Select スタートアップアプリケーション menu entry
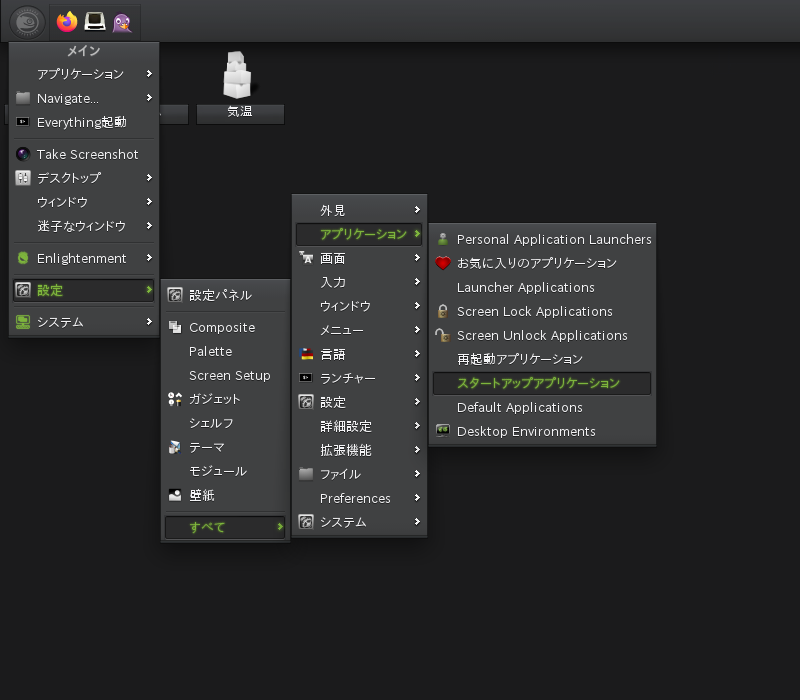 [542, 383]
